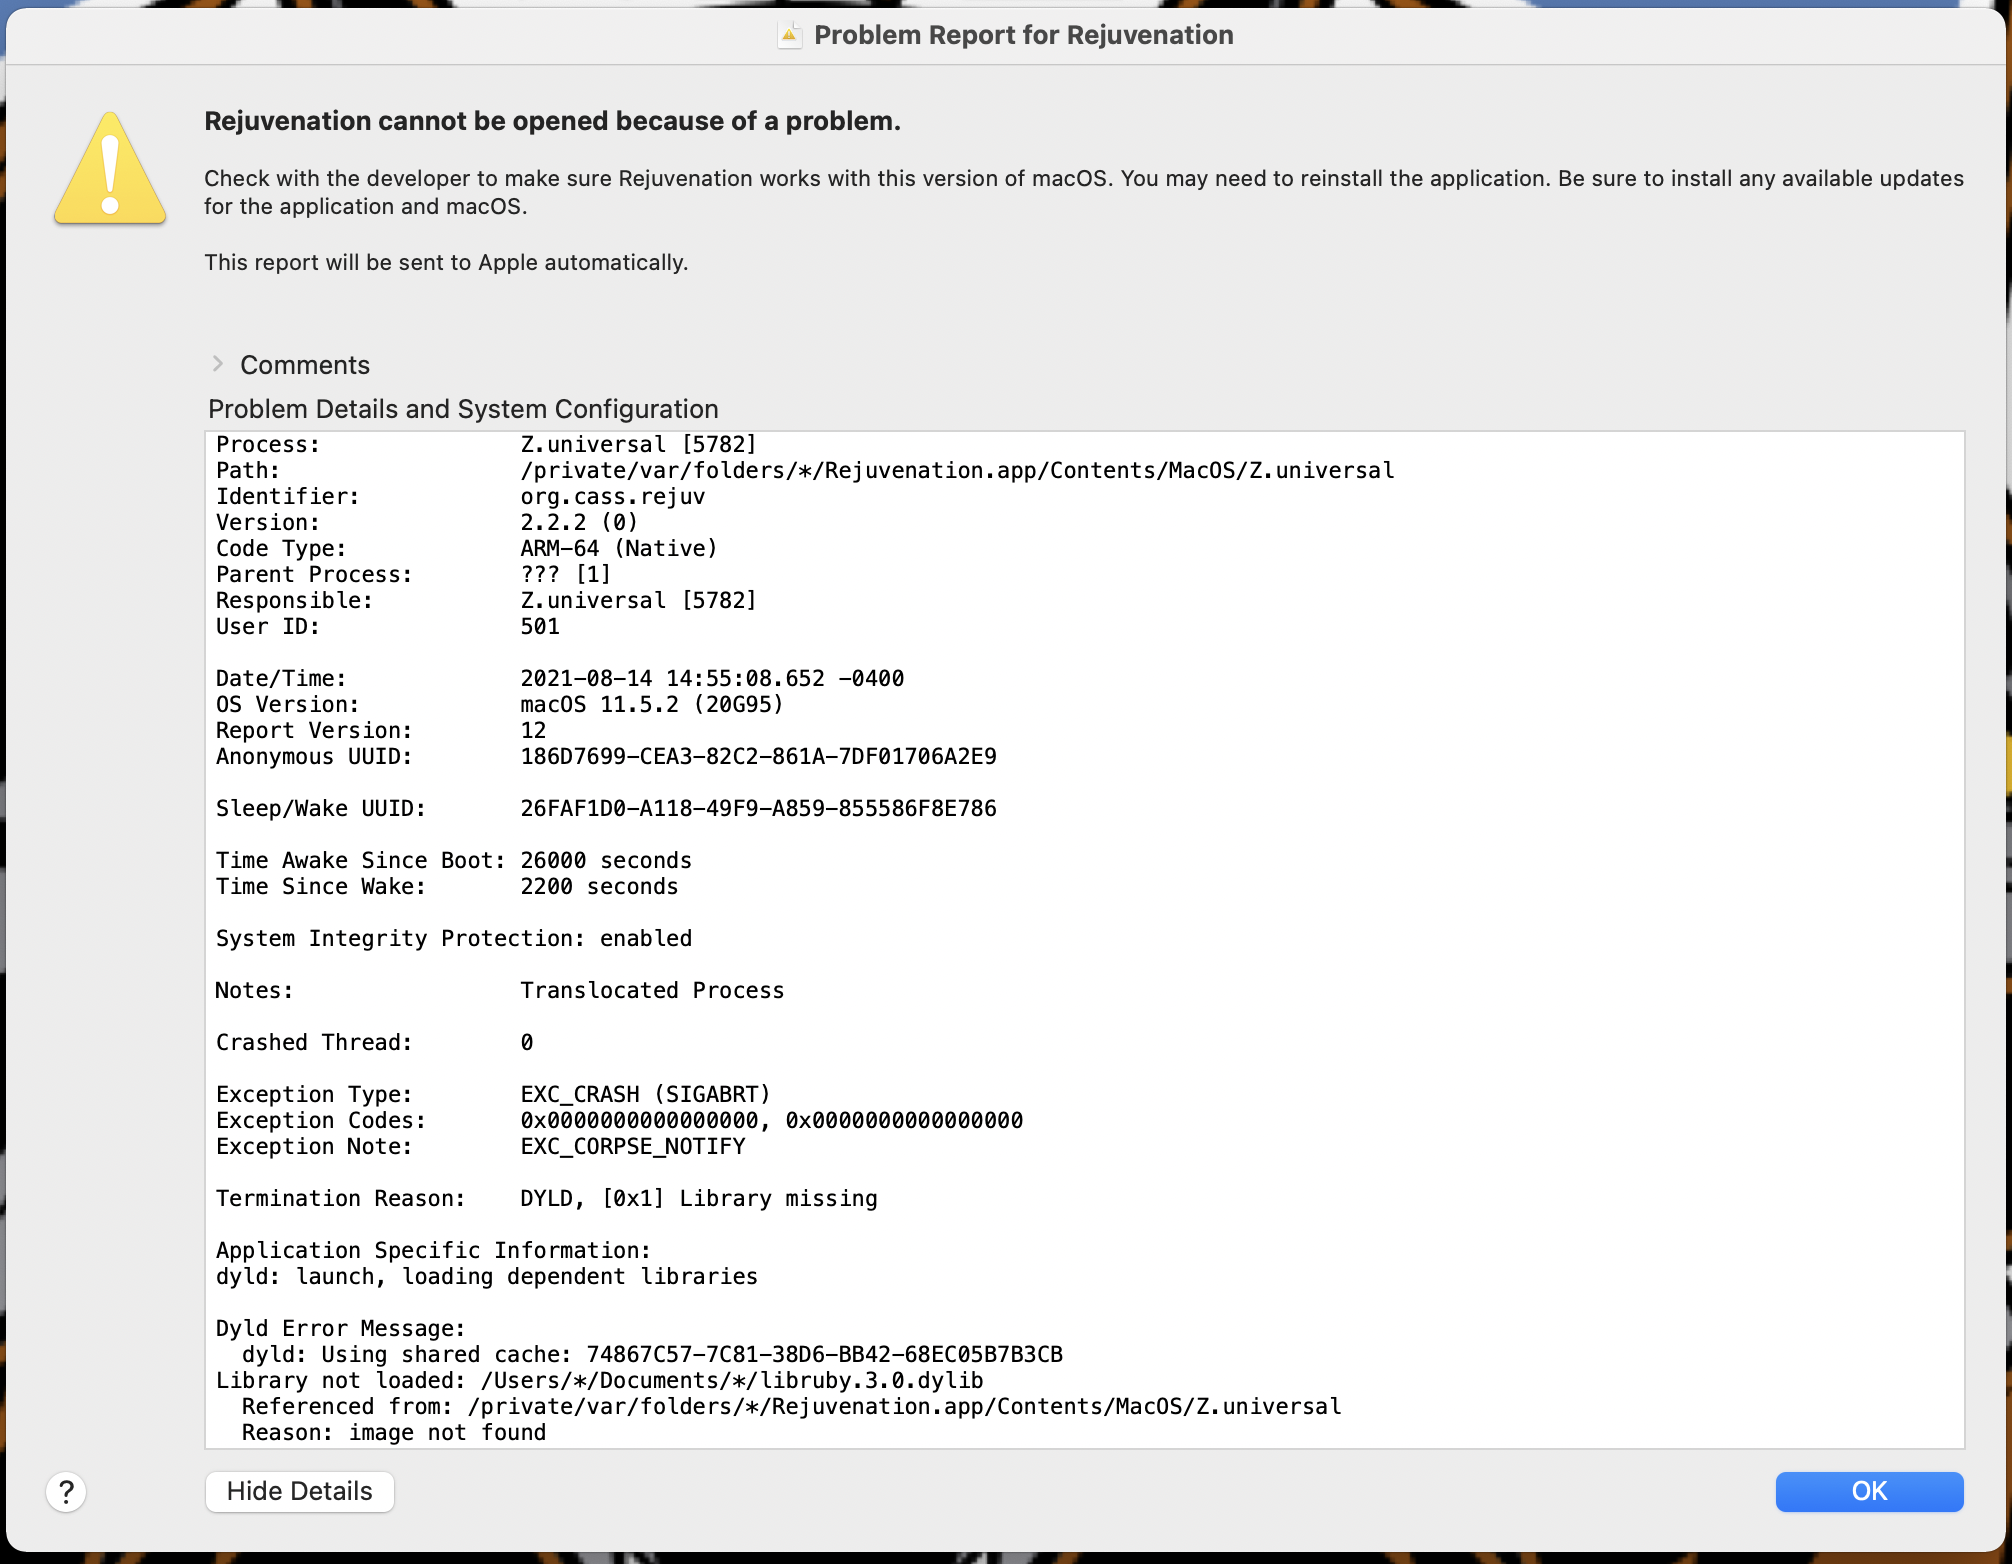Image resolution: width=2012 pixels, height=1564 pixels.
Task: Click termination reason 'DYLD, [0x1] Library missing'
Action: point(698,1198)
